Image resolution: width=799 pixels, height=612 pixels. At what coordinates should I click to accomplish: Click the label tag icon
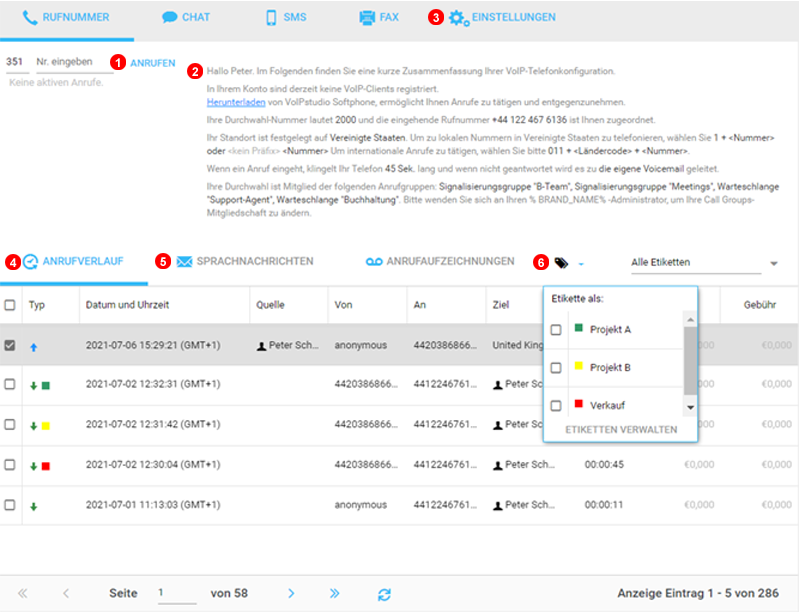pos(561,263)
